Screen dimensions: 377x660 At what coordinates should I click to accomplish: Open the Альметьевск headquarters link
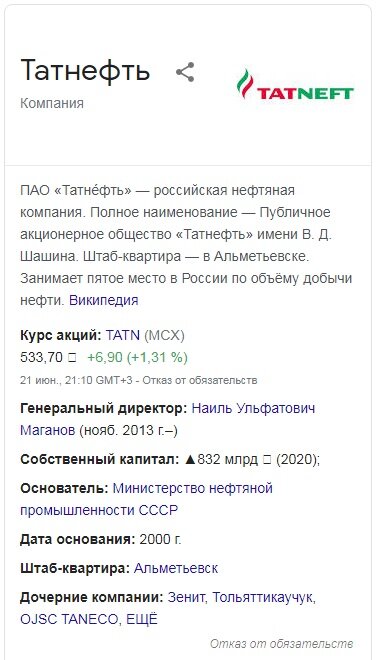pos(176,568)
